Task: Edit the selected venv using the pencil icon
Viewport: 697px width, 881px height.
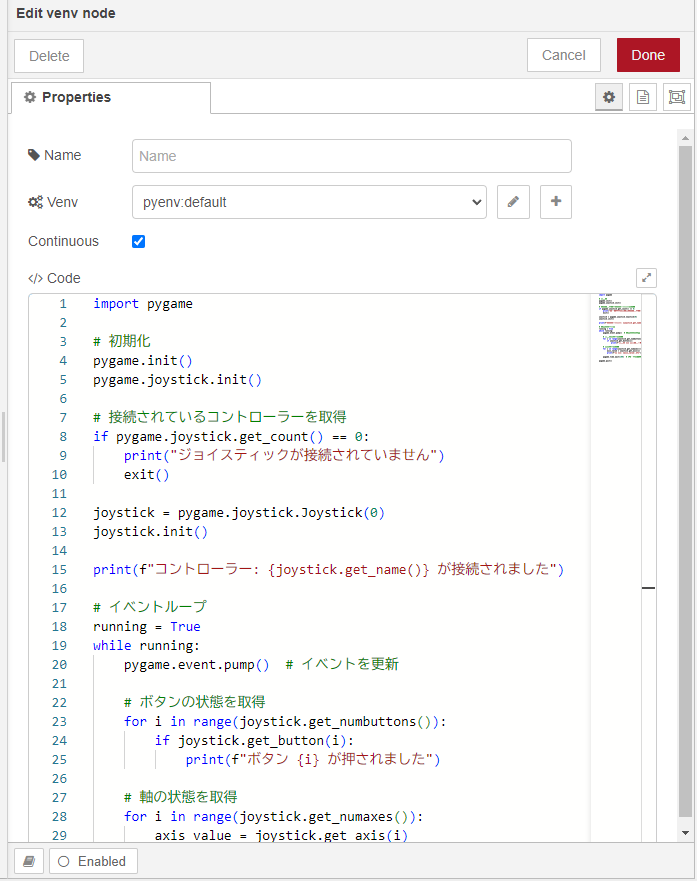Action: point(513,202)
